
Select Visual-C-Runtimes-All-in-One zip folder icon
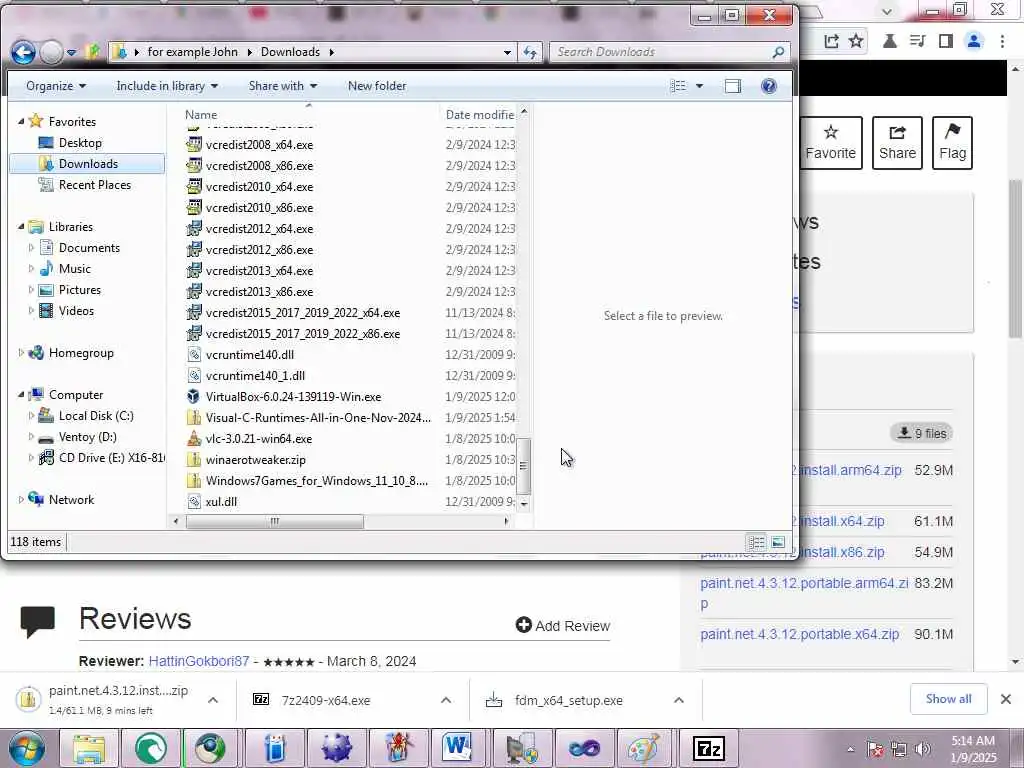pos(194,418)
